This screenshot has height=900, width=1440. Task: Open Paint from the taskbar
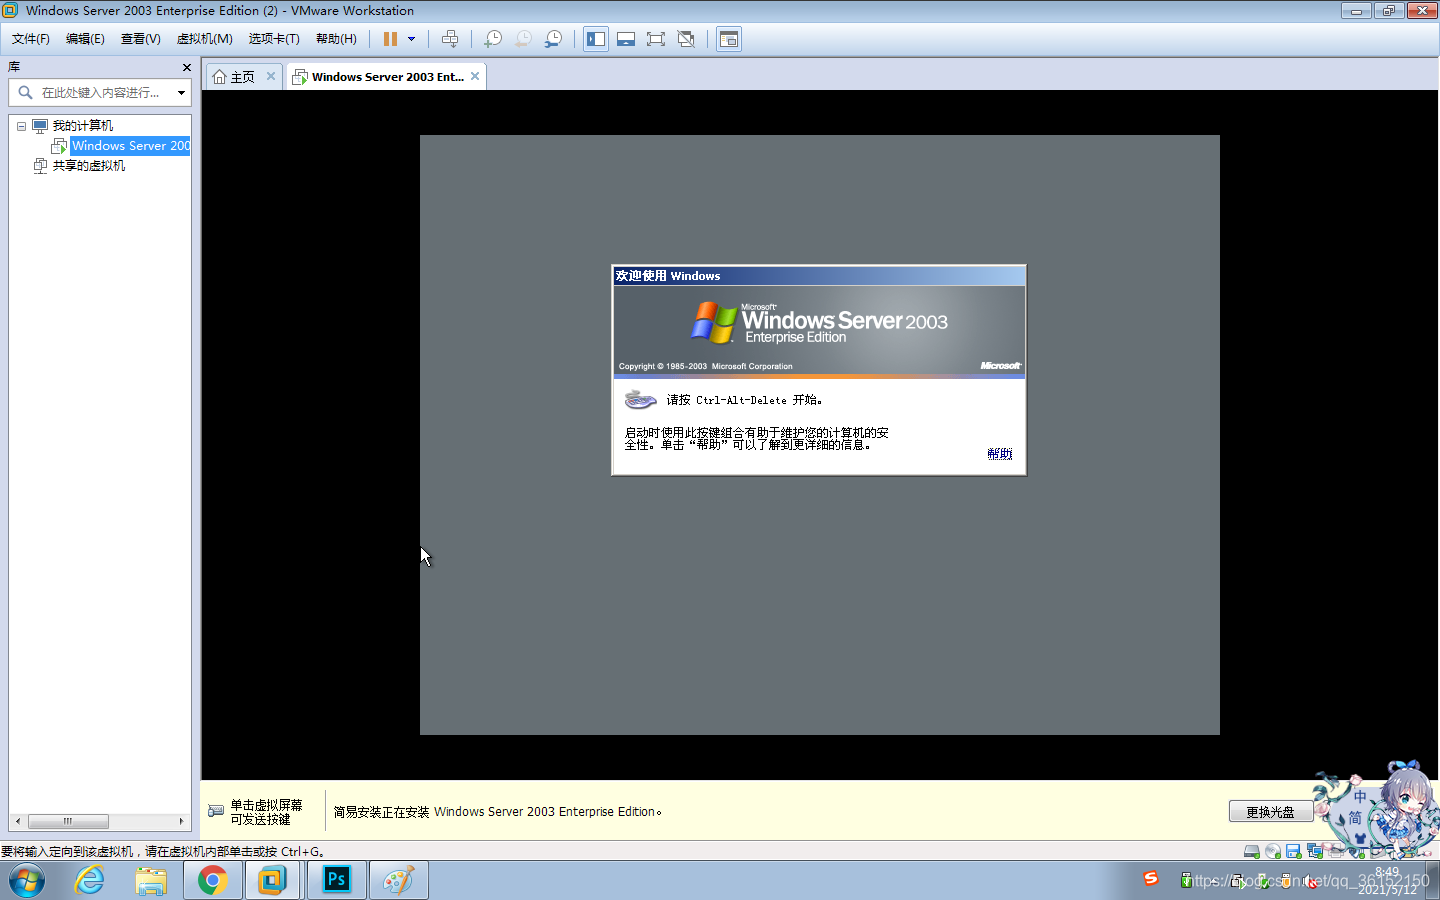click(x=398, y=881)
